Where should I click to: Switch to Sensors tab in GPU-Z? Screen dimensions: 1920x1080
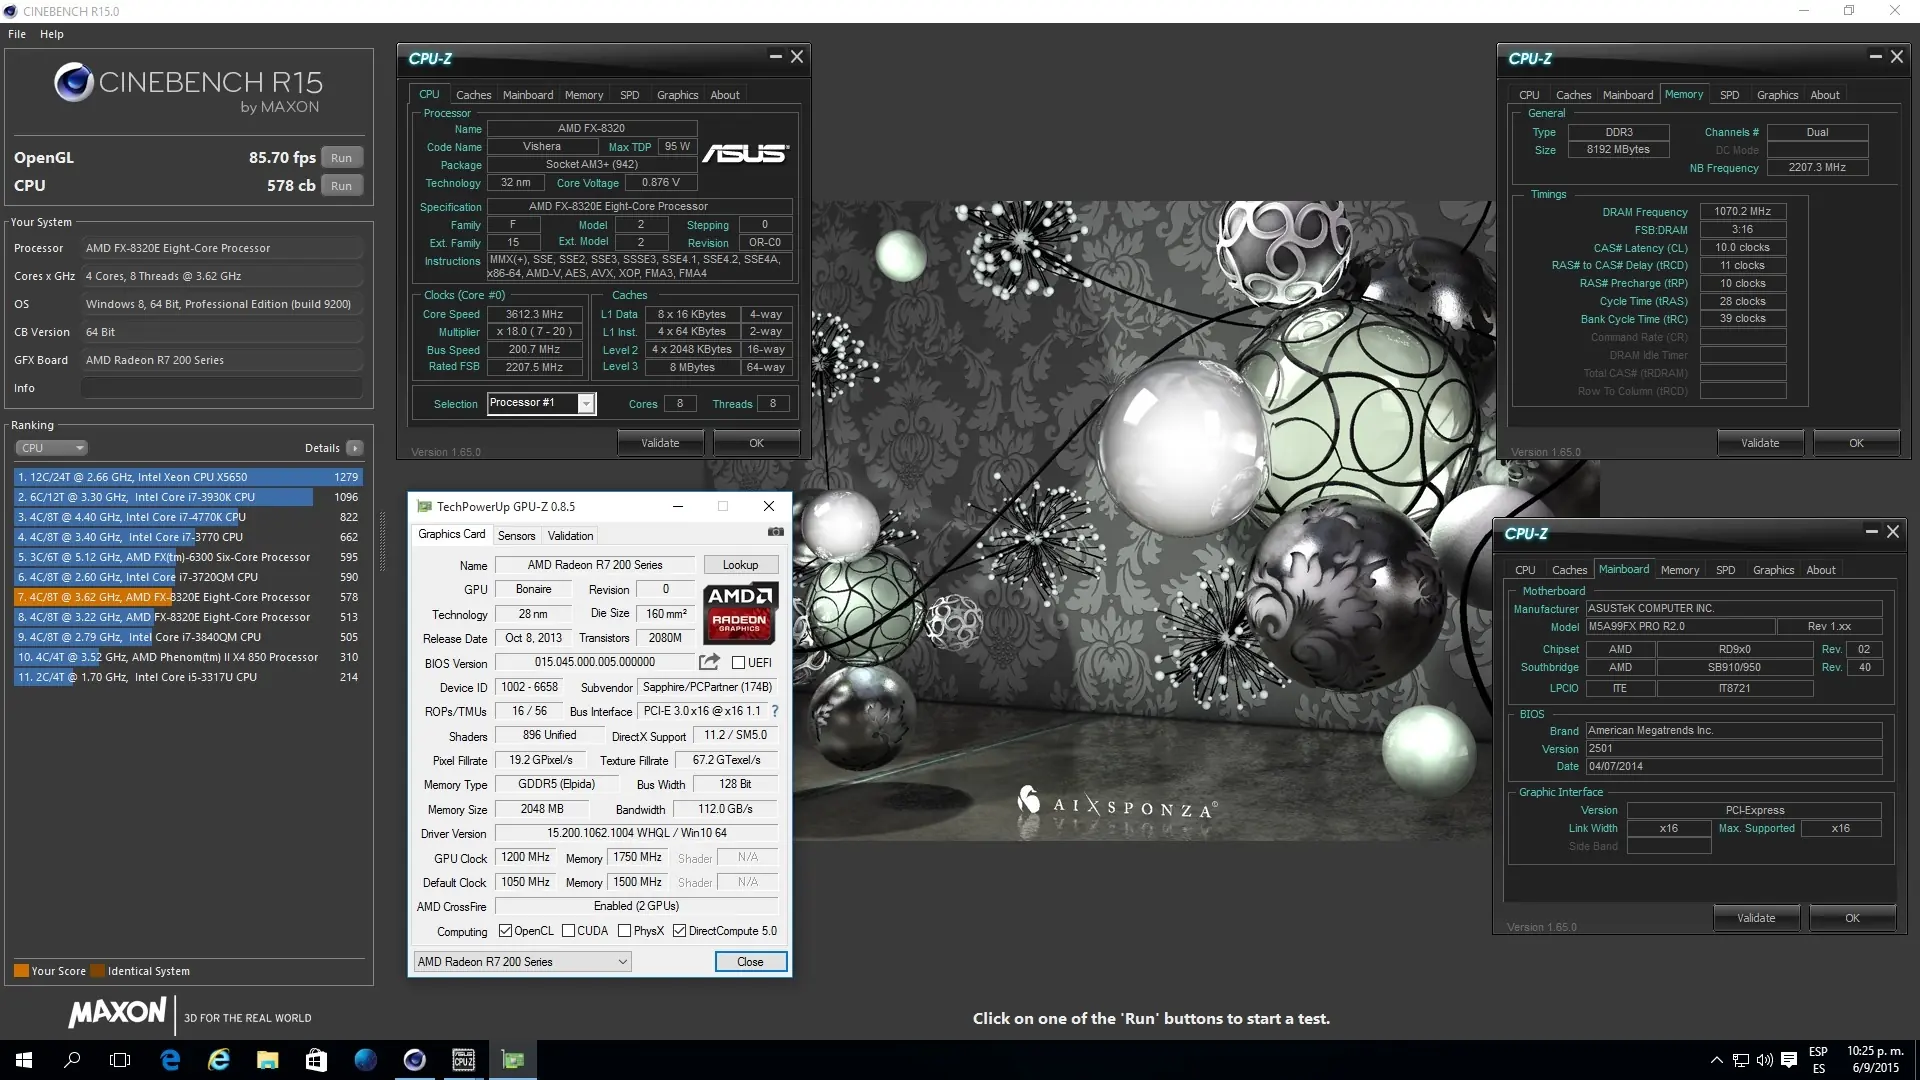[x=516, y=536]
